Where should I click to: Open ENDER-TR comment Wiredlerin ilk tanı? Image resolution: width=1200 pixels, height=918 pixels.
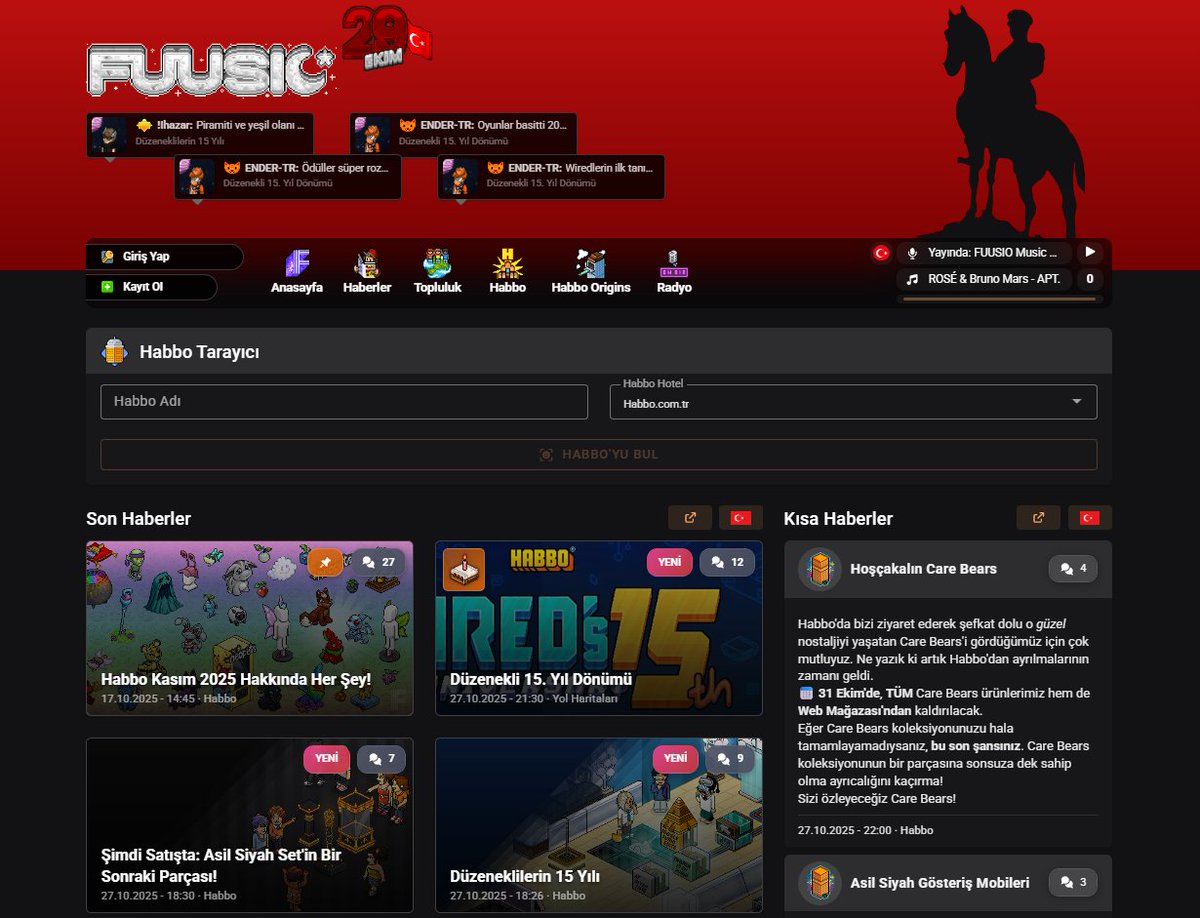[x=551, y=176]
